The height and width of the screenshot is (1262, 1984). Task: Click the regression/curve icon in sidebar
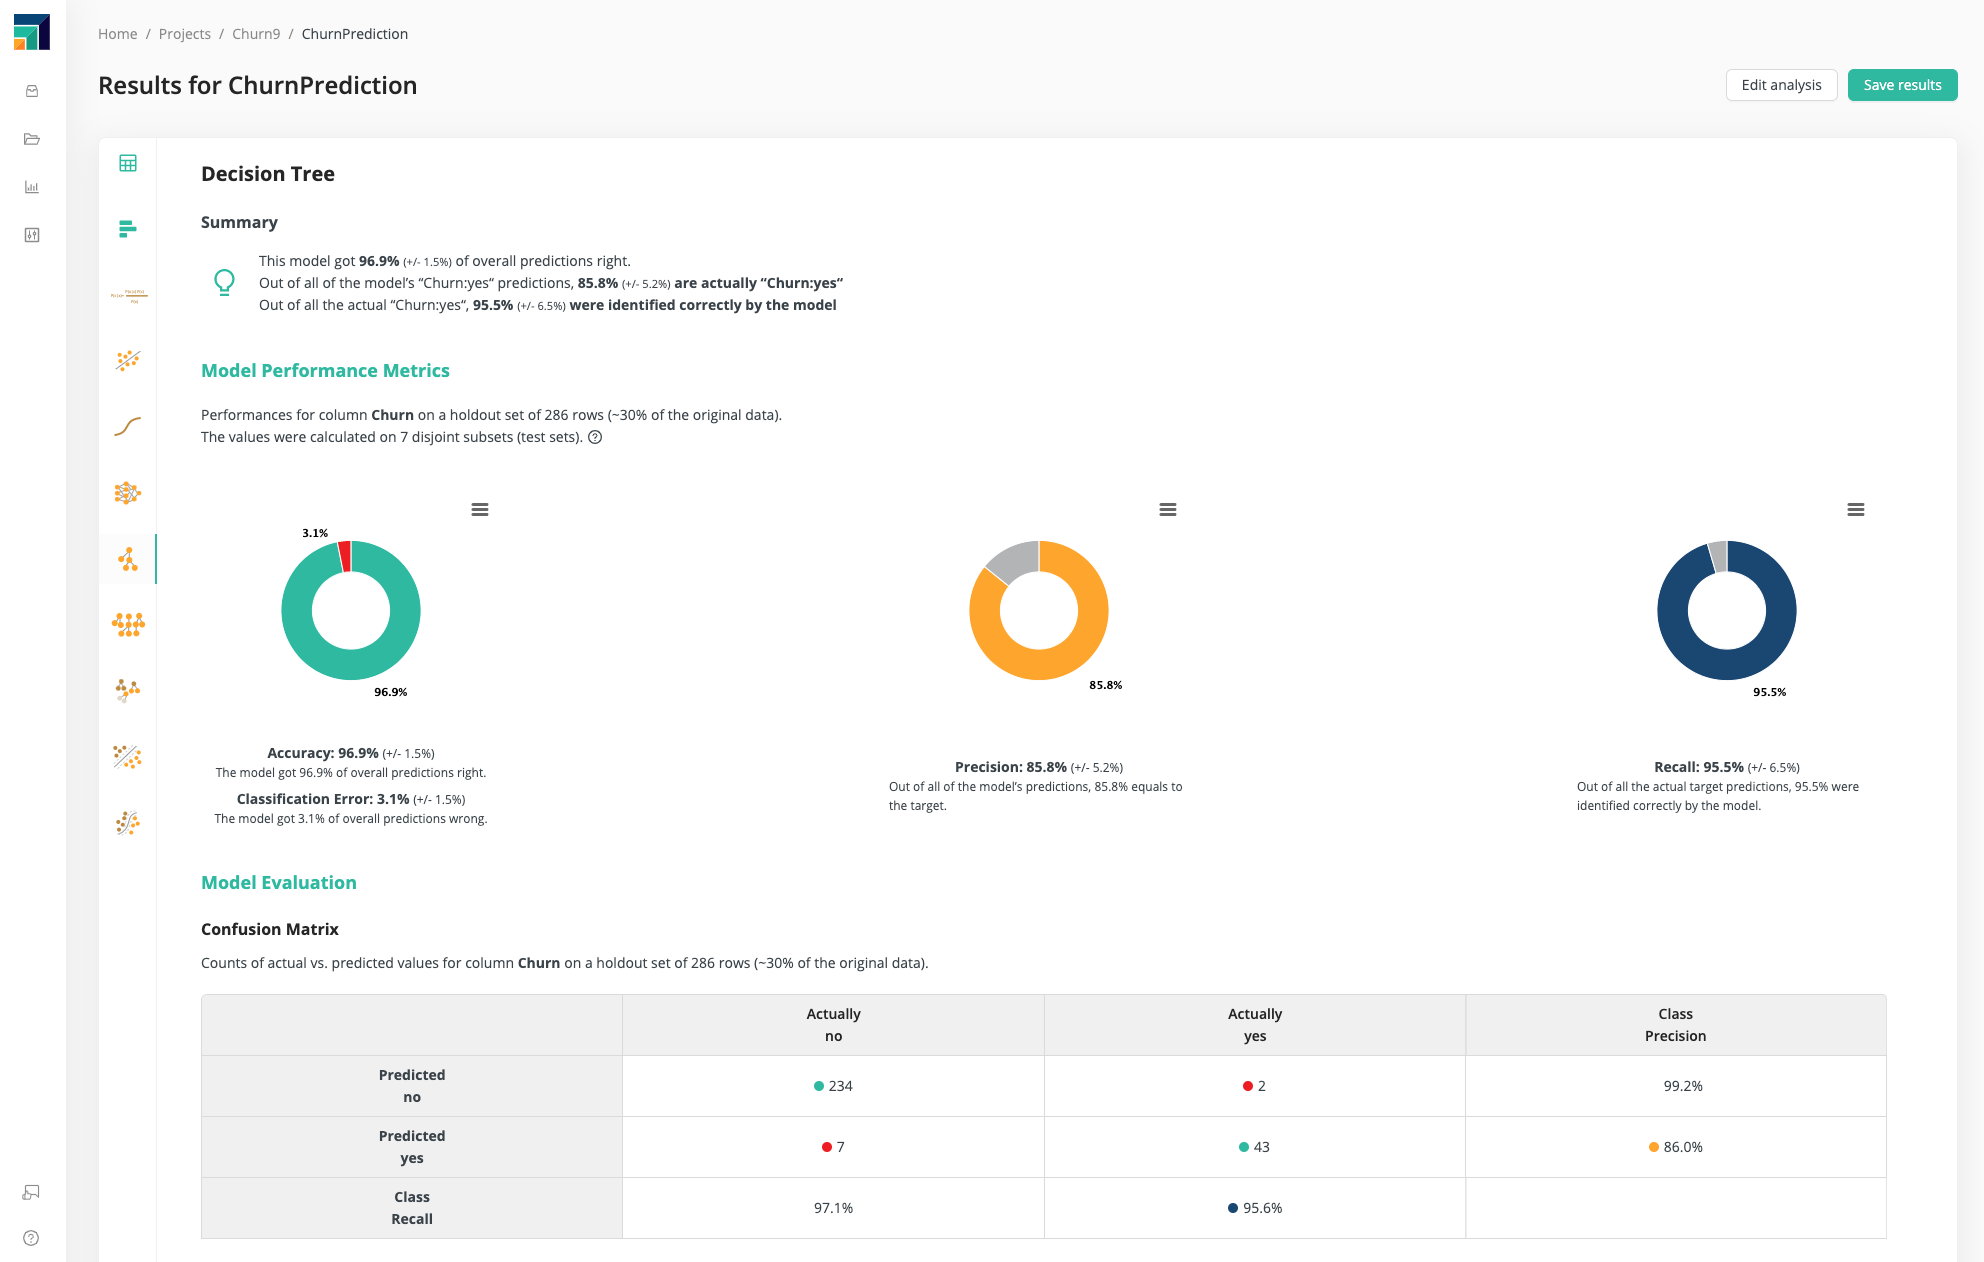click(x=129, y=424)
